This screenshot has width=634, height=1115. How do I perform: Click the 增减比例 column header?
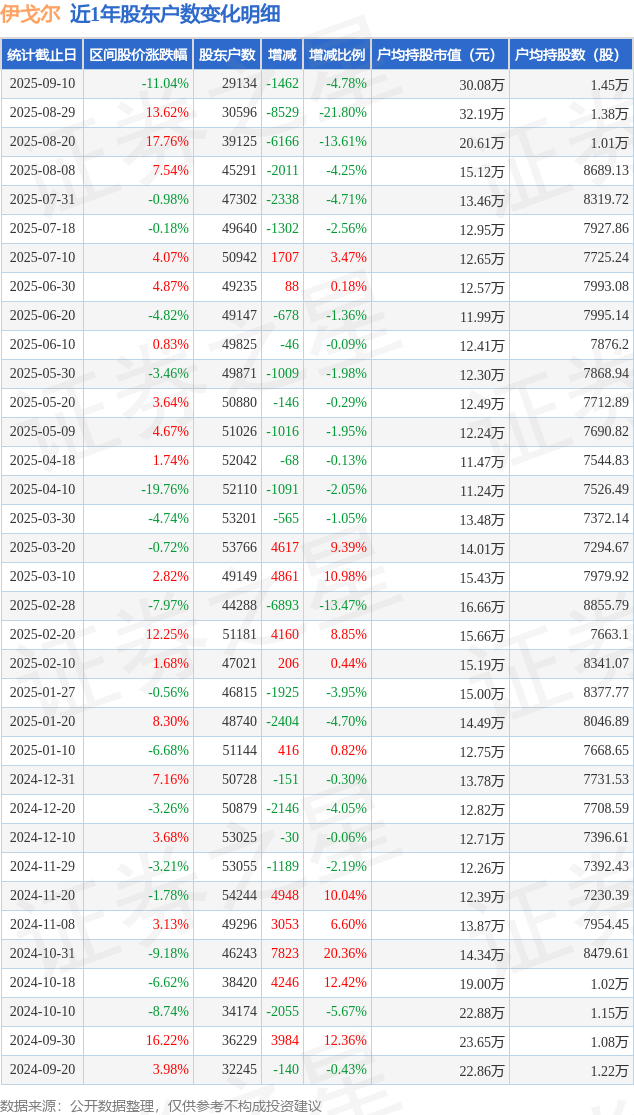(337, 54)
